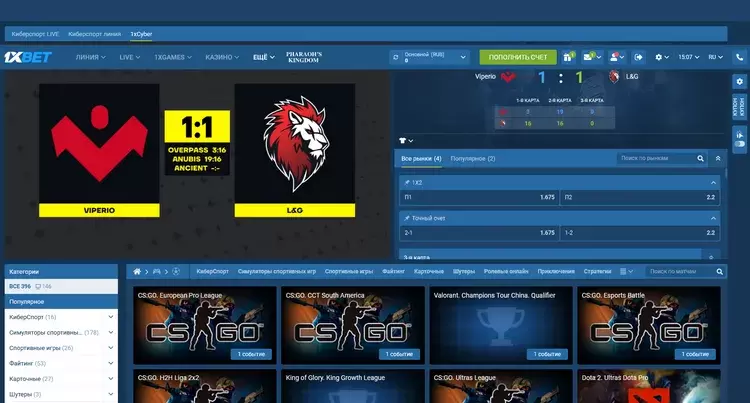
Task: Click the monitor live-count icon beside 146
Action: [x=38, y=286]
